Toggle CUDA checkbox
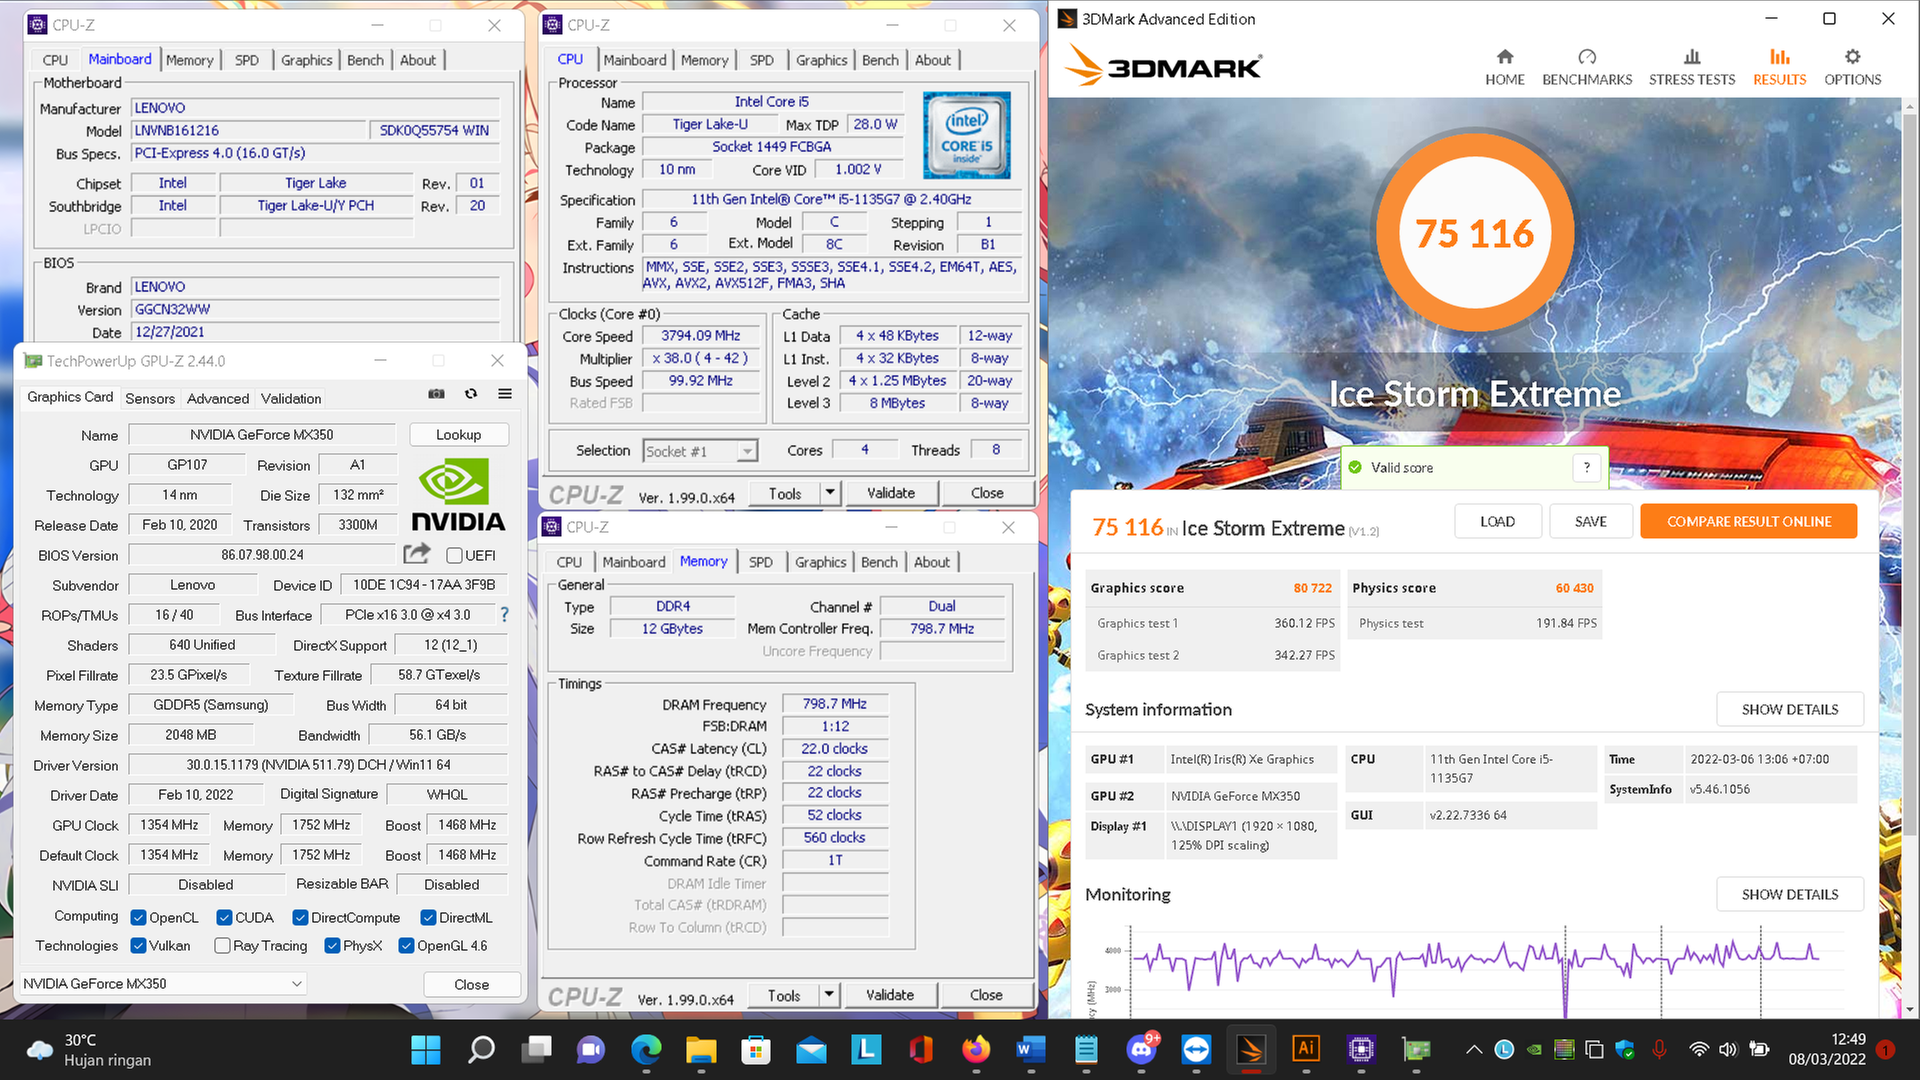This screenshot has height=1080, width=1920. pyautogui.click(x=224, y=917)
